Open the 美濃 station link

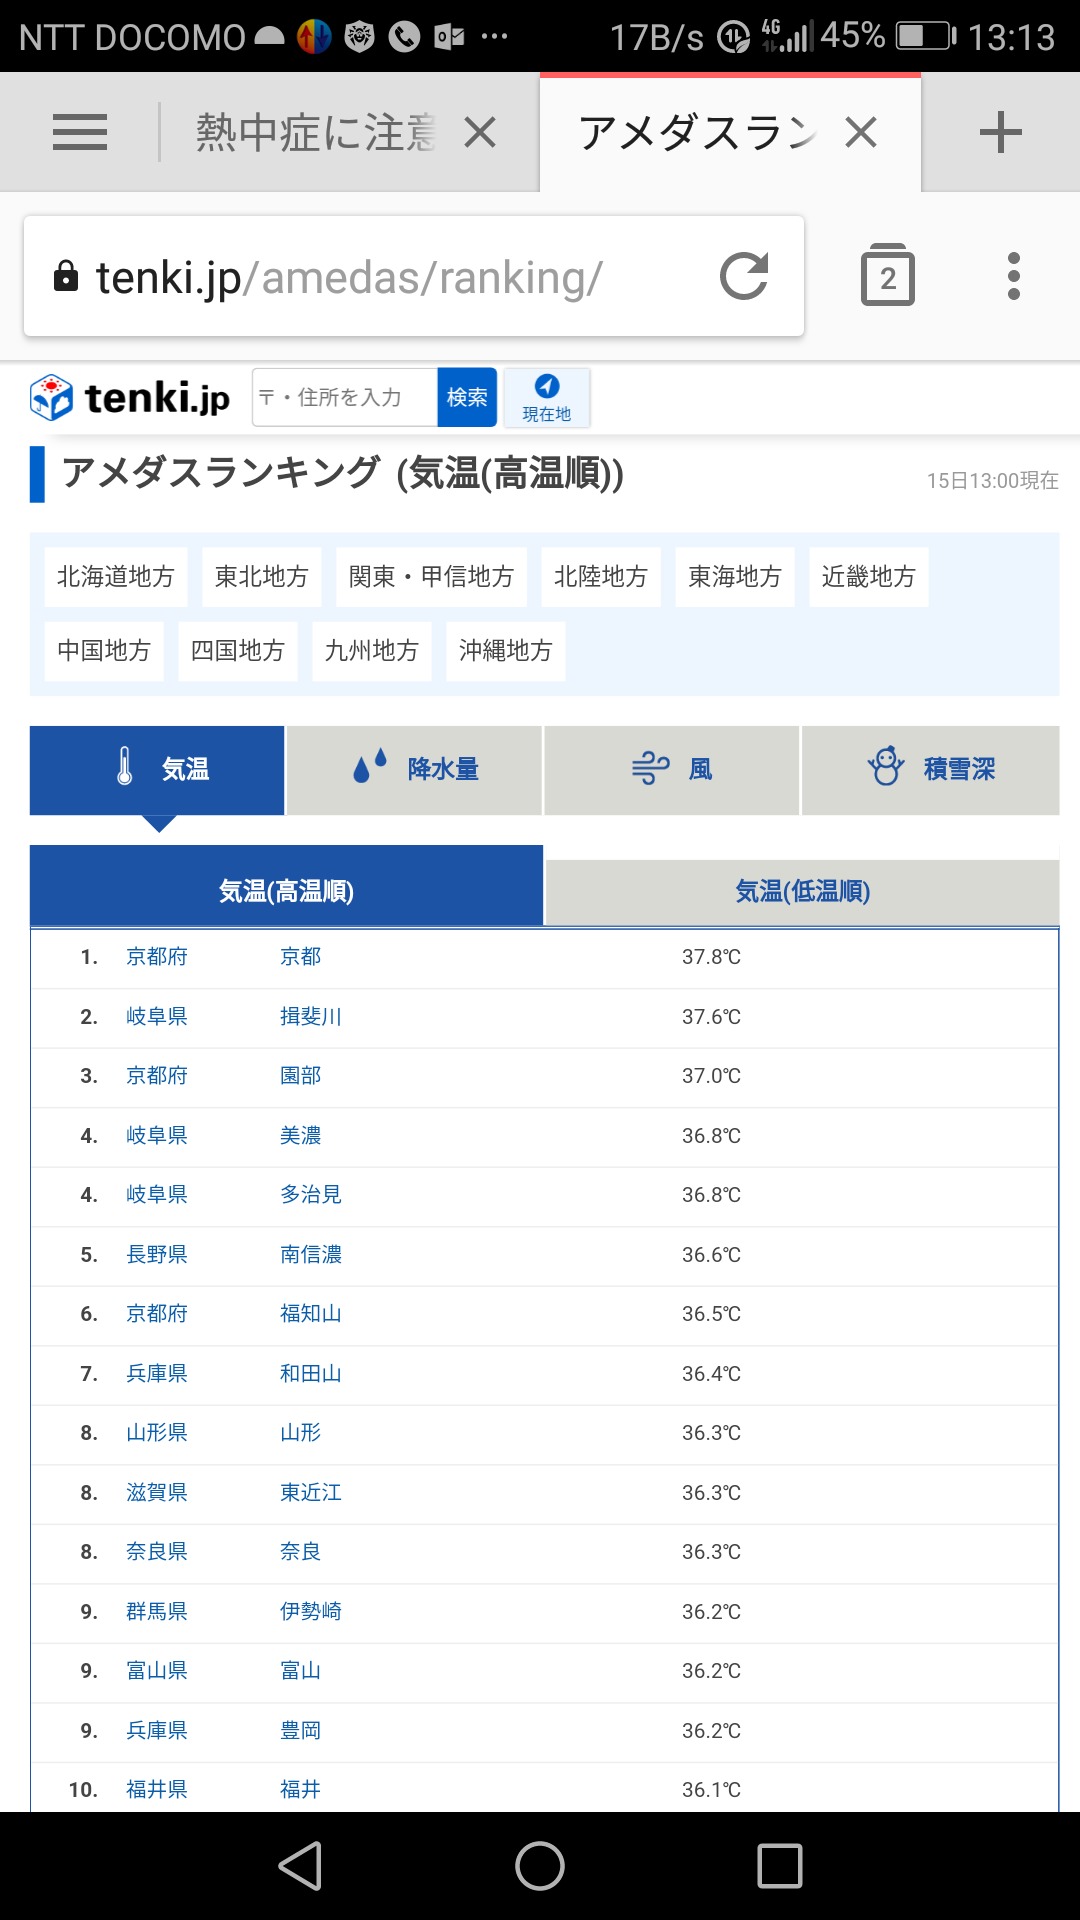point(301,1136)
